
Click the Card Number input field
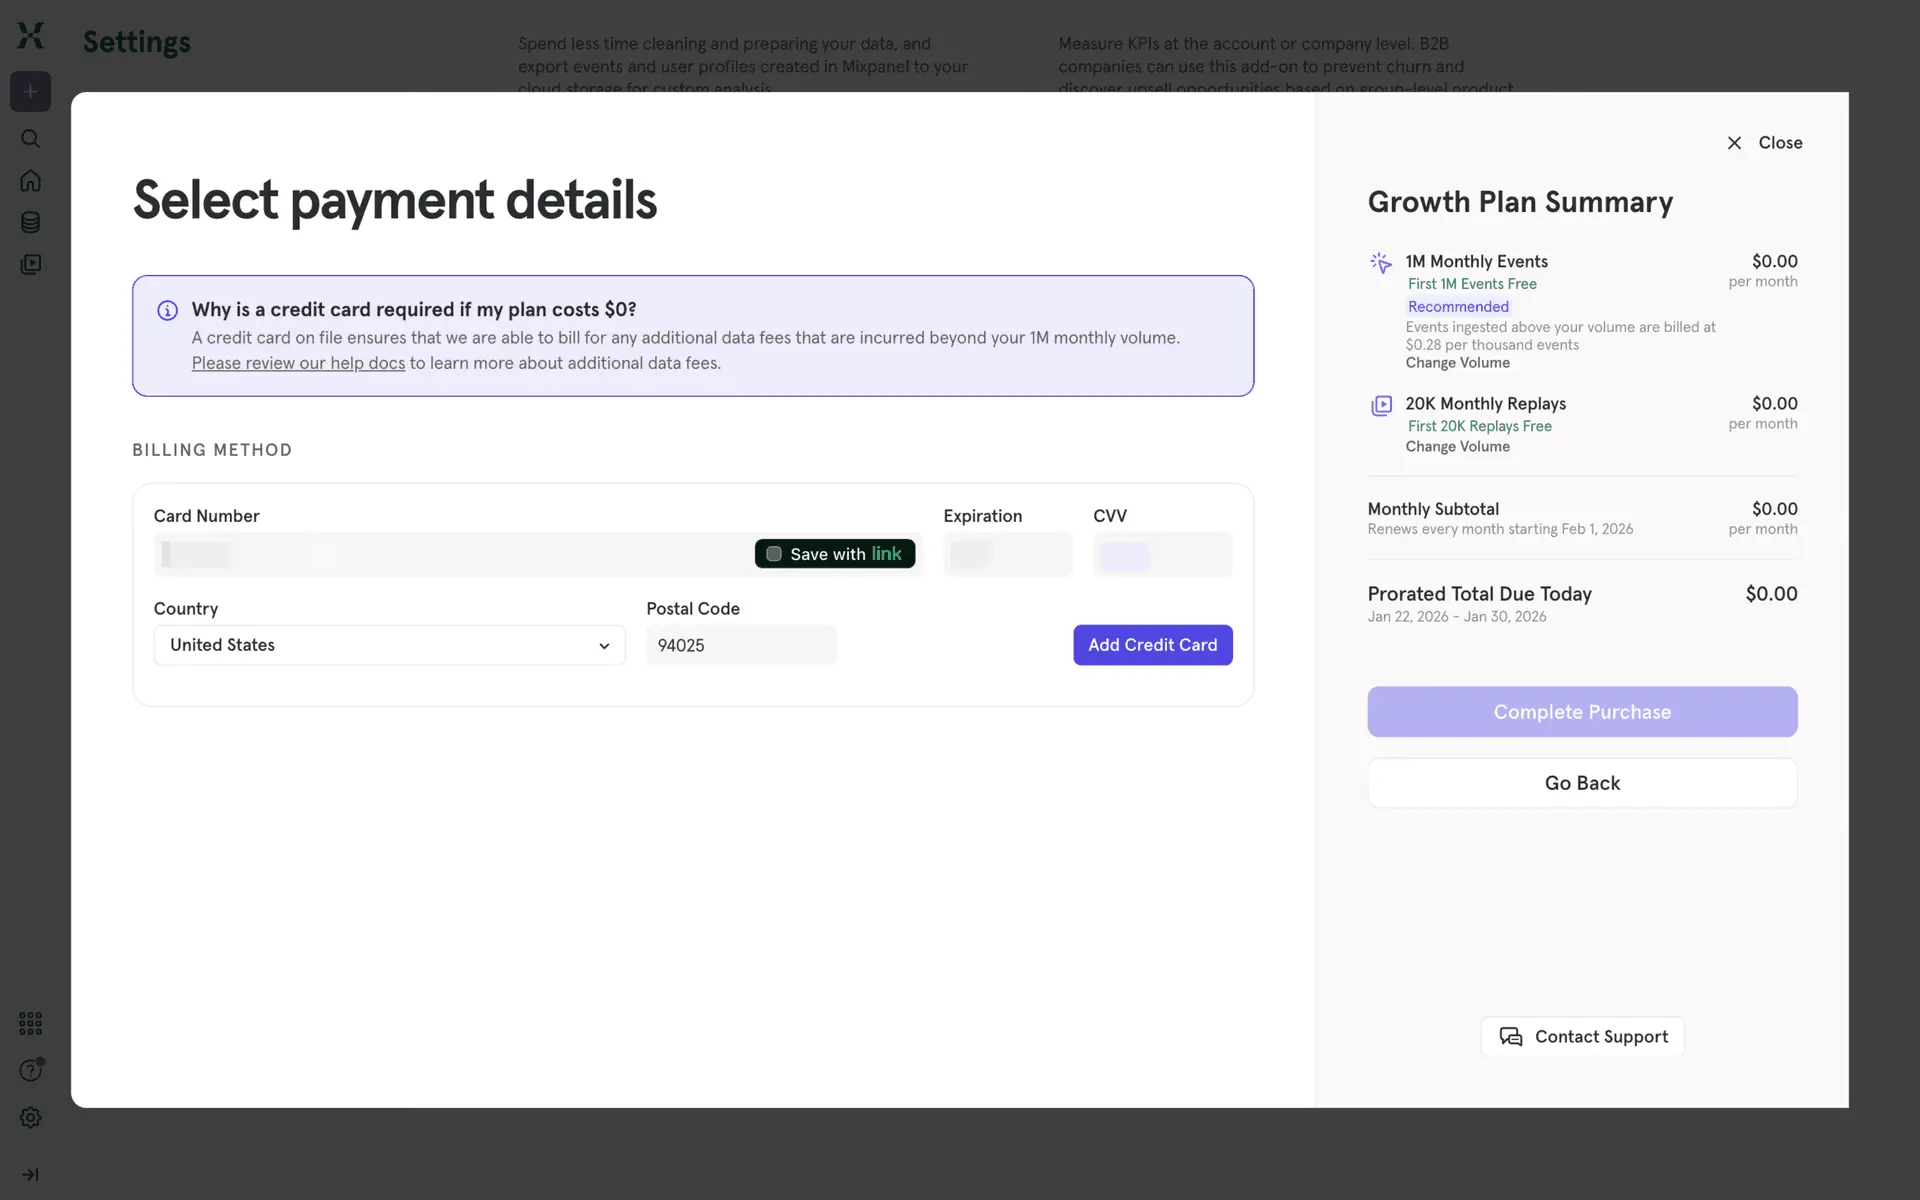[x=450, y=554]
